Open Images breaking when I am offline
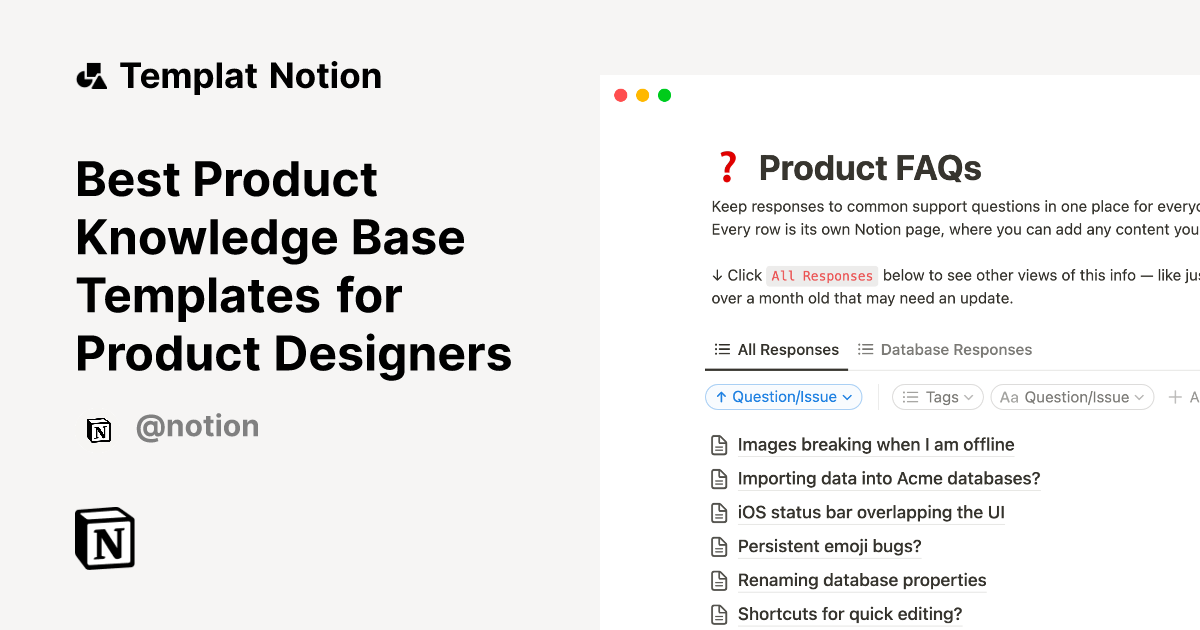 point(876,445)
